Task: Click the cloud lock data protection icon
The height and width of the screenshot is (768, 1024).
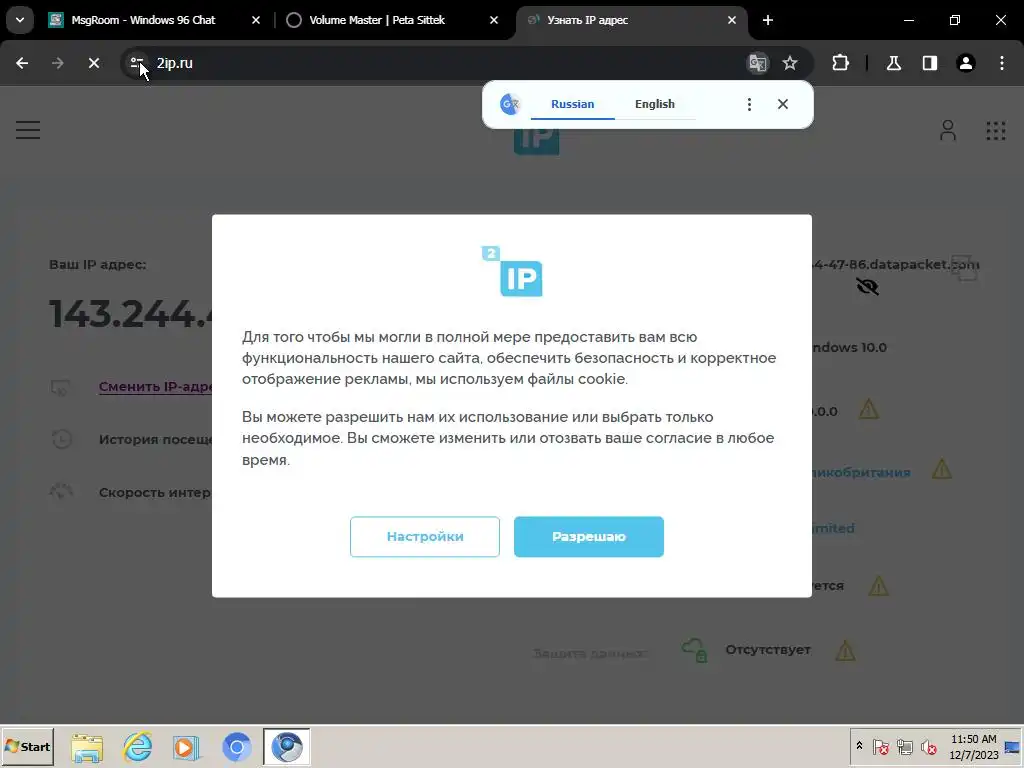Action: (x=695, y=650)
